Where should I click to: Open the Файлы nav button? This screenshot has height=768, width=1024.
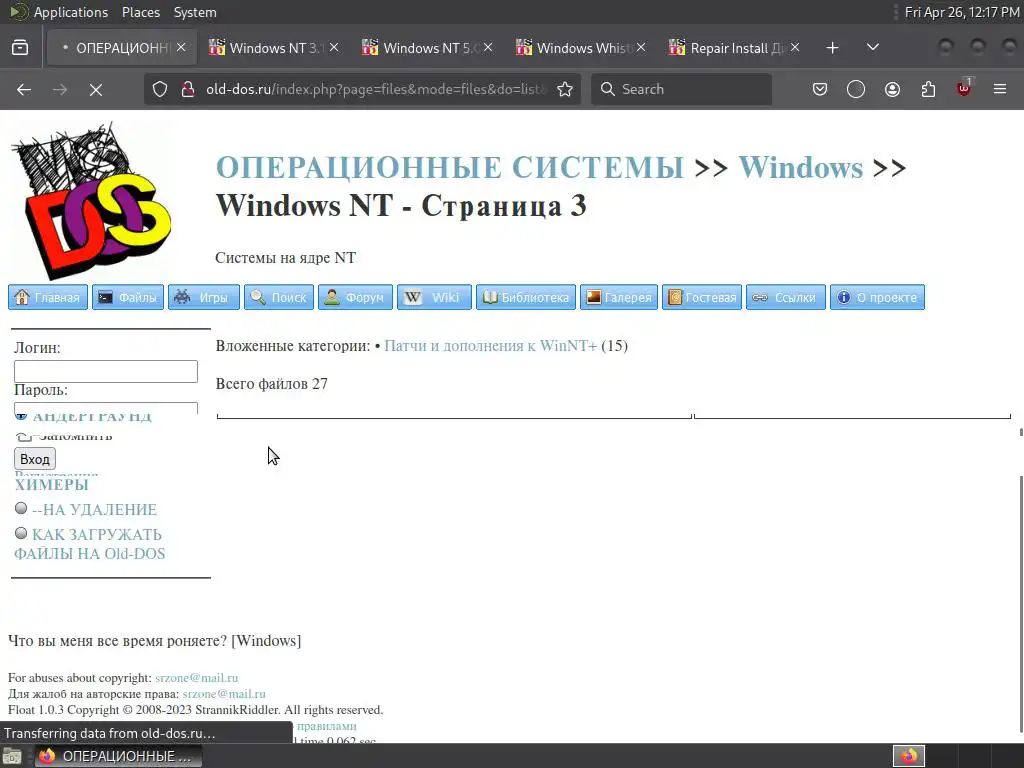(128, 297)
